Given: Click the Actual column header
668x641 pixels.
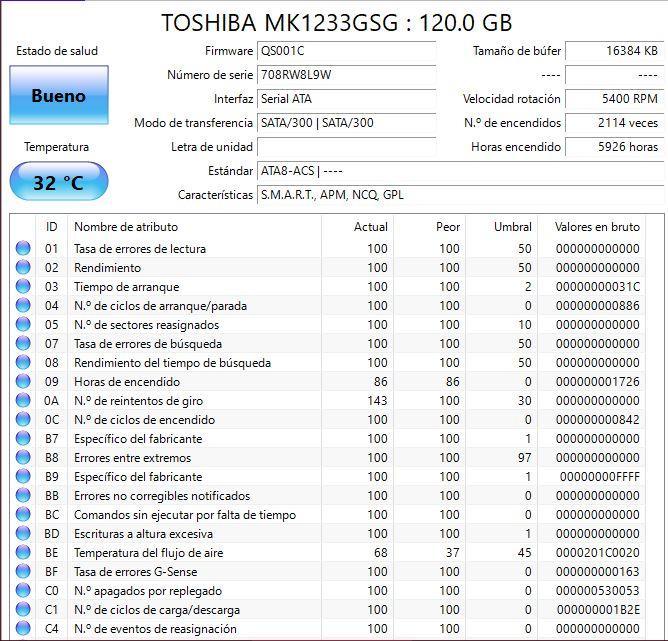Looking at the screenshot, I should (x=371, y=227).
